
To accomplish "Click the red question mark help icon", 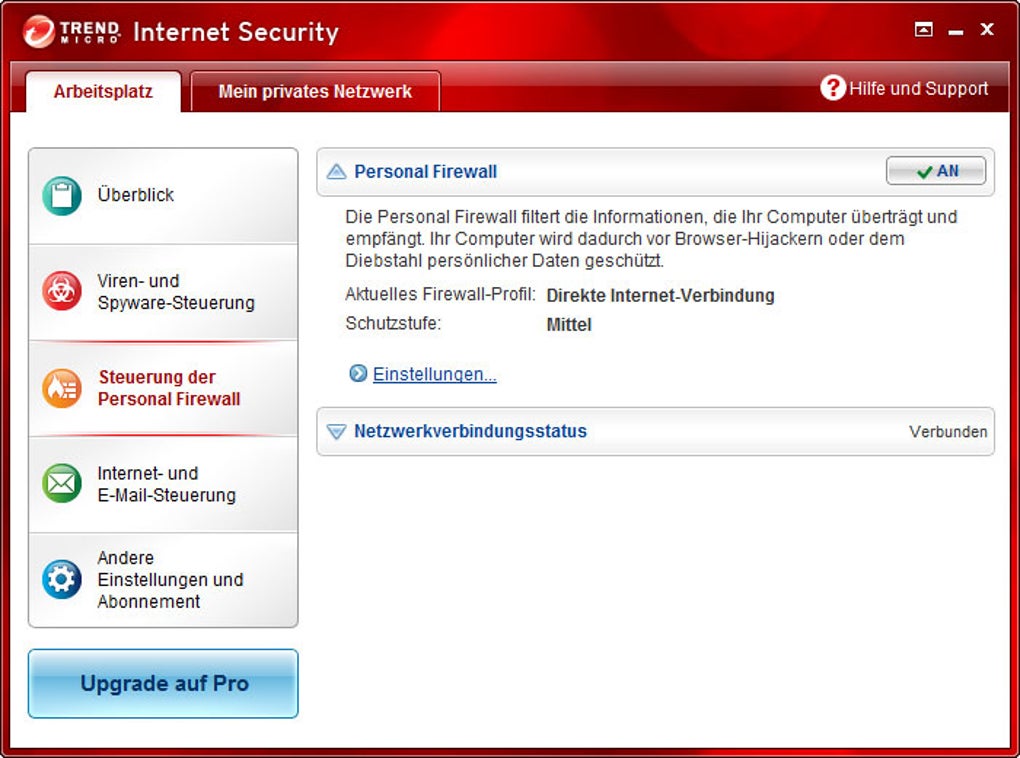I will (x=833, y=88).
